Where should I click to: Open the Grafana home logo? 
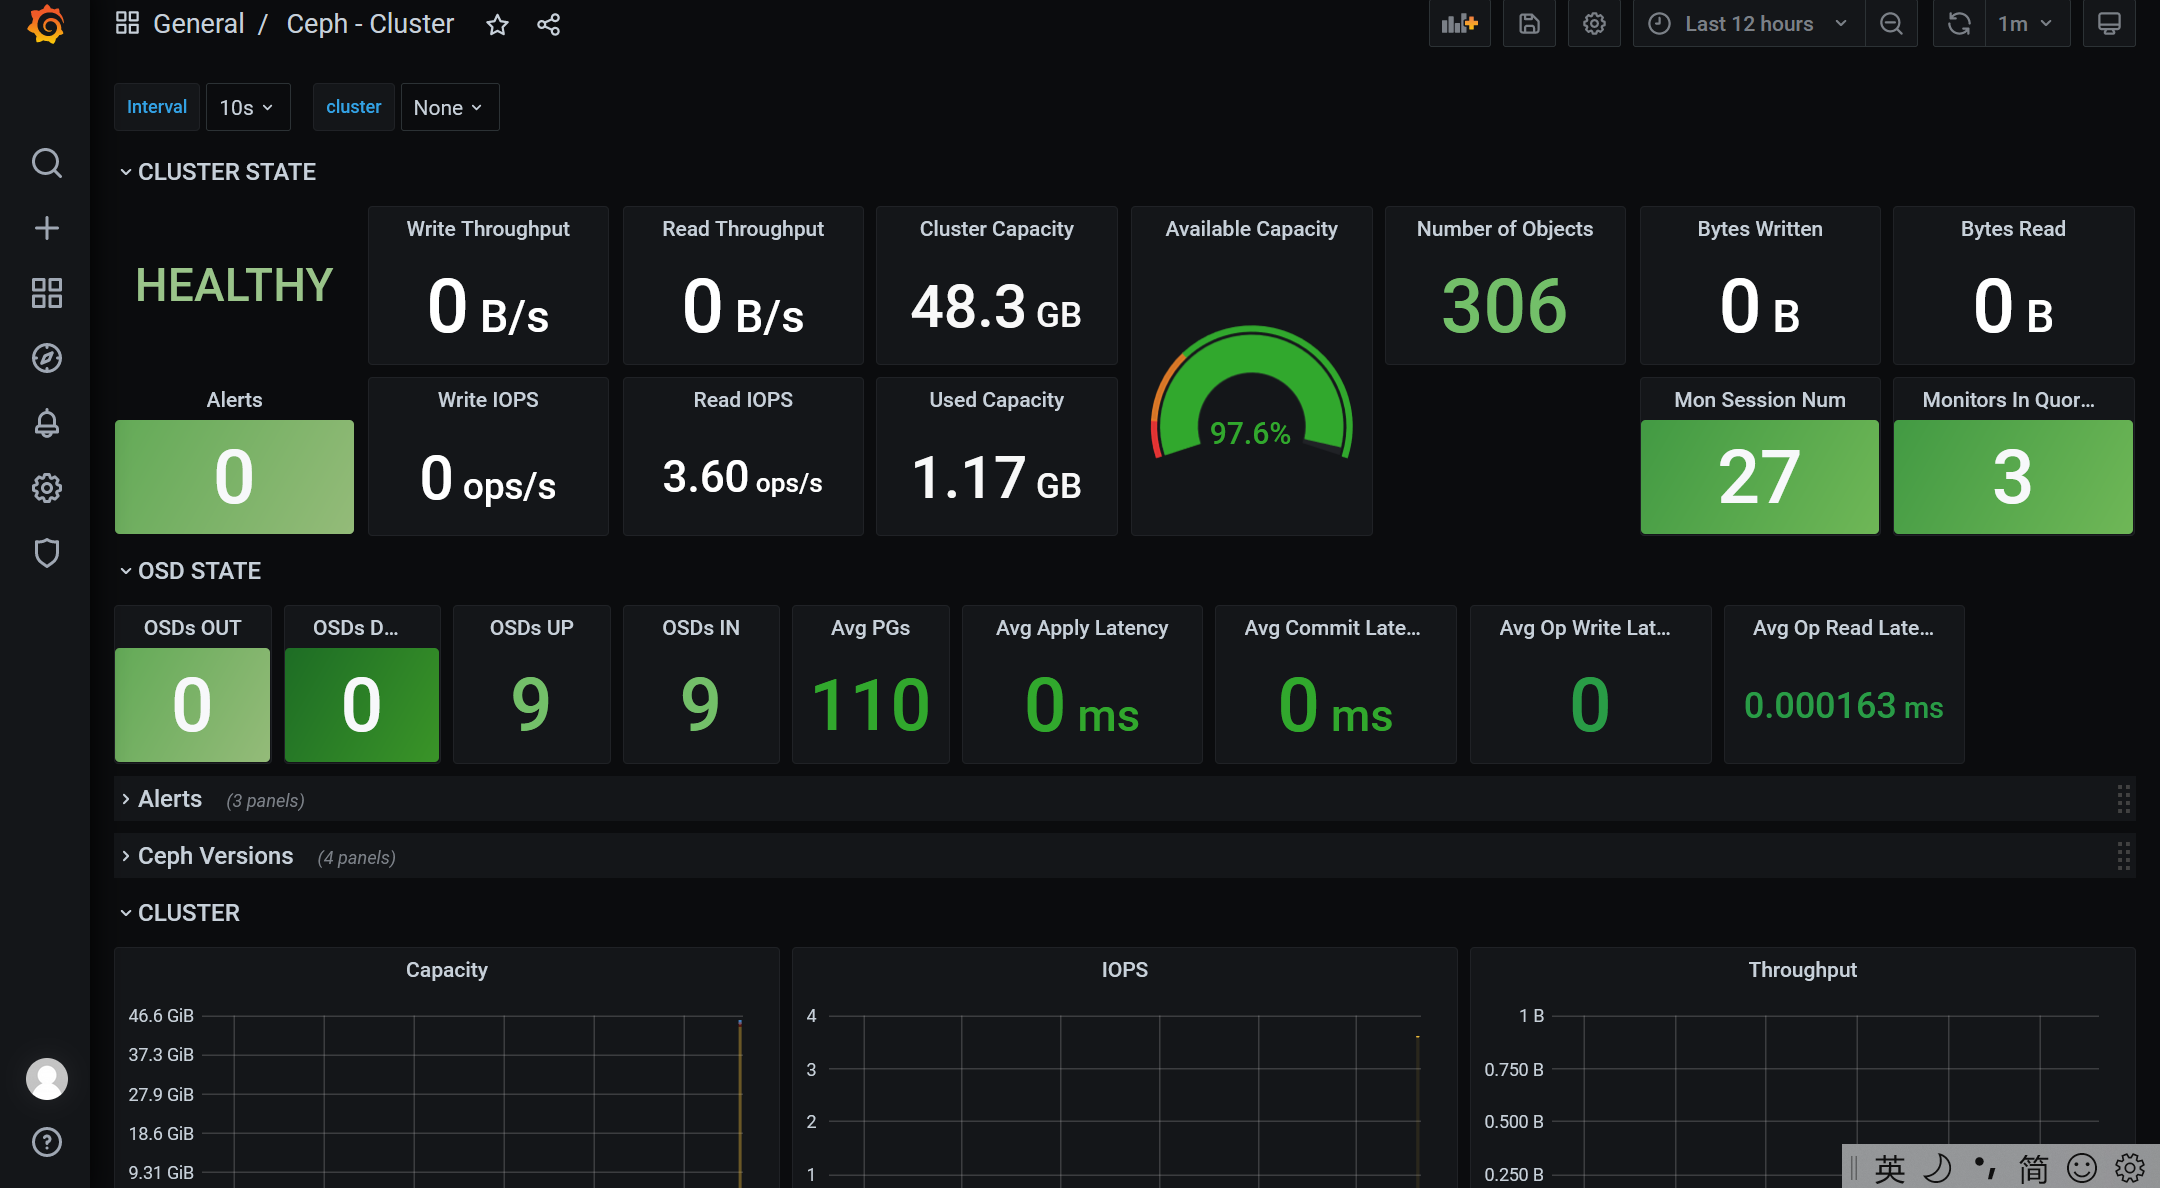pos(46,24)
